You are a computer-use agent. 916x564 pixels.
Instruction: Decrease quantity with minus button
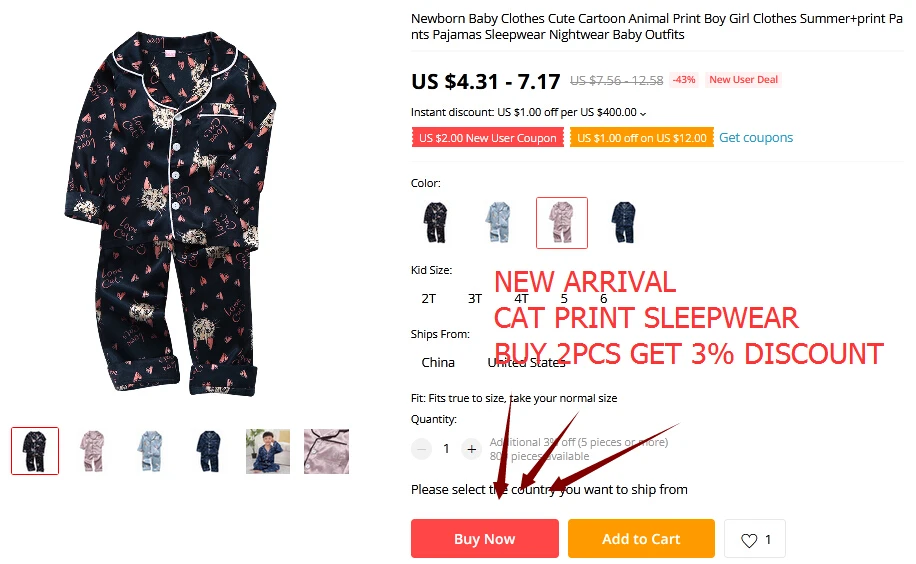[x=421, y=449]
